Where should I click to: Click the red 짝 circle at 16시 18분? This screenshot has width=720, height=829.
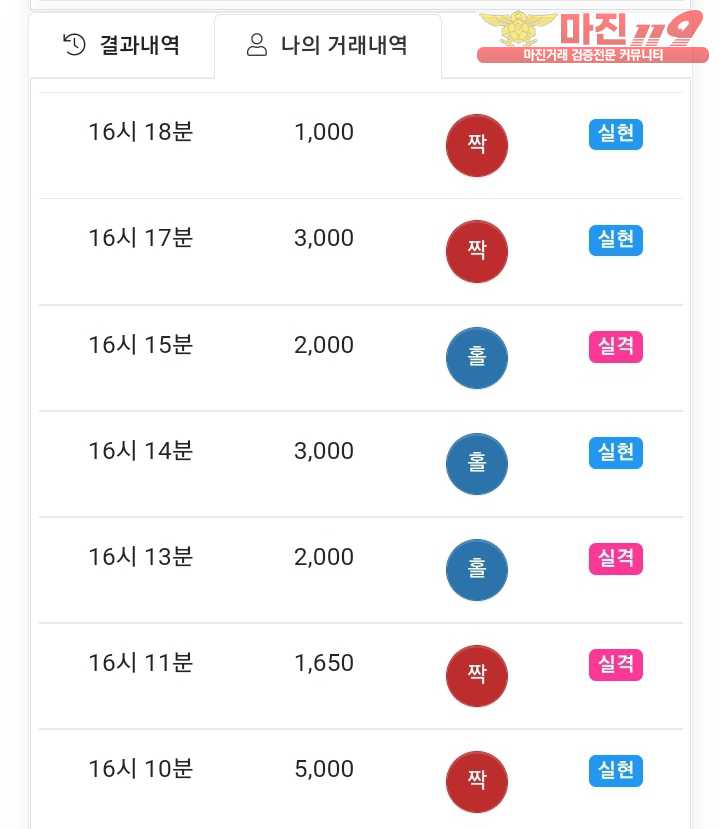point(477,145)
